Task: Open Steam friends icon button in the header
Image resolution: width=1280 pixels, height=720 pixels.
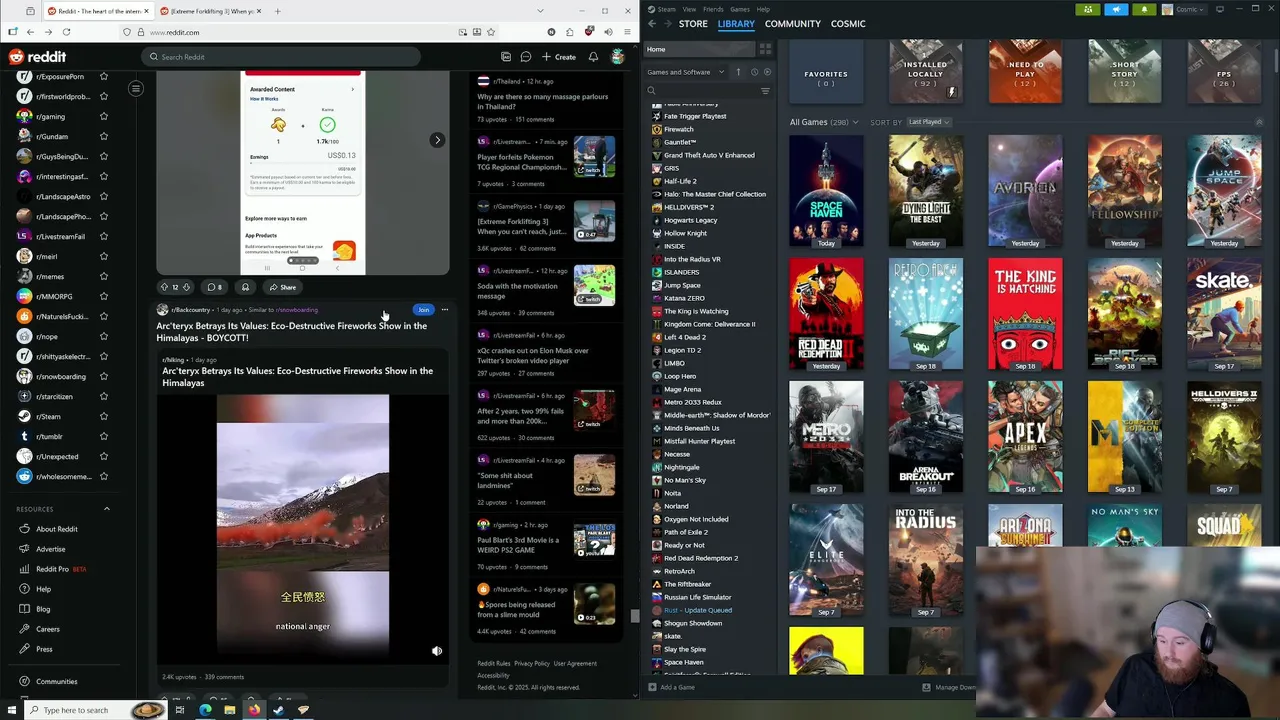Action: [1088, 9]
